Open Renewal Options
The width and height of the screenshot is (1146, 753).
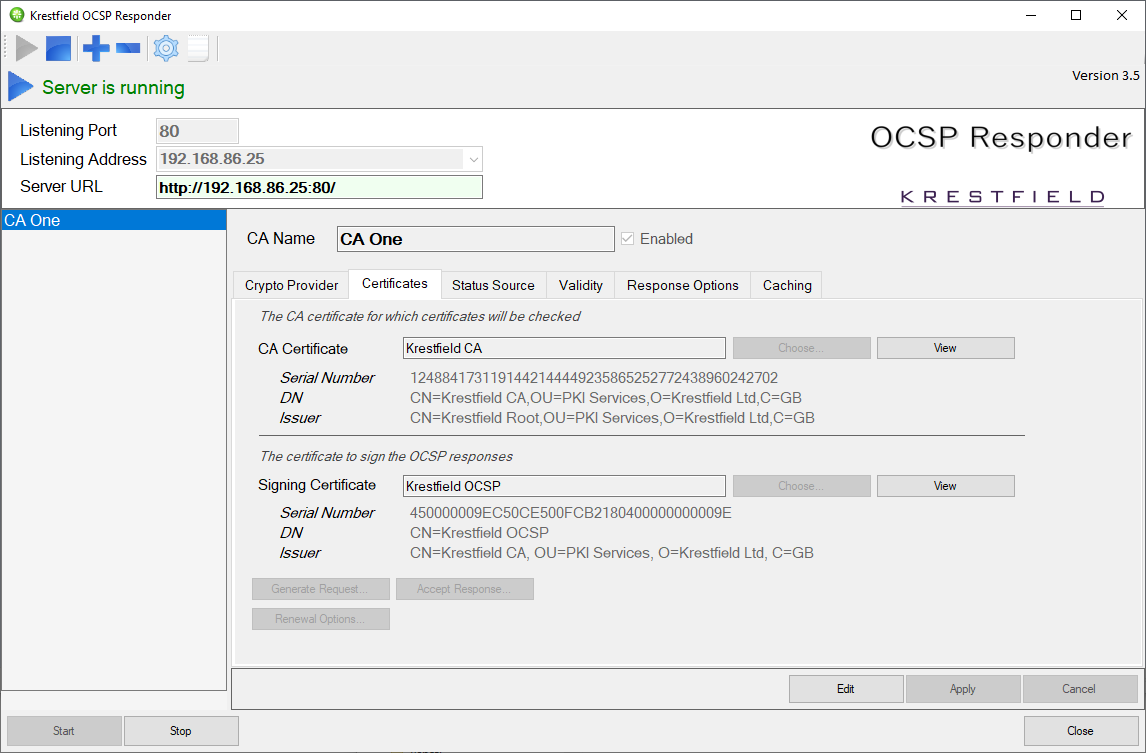321,619
